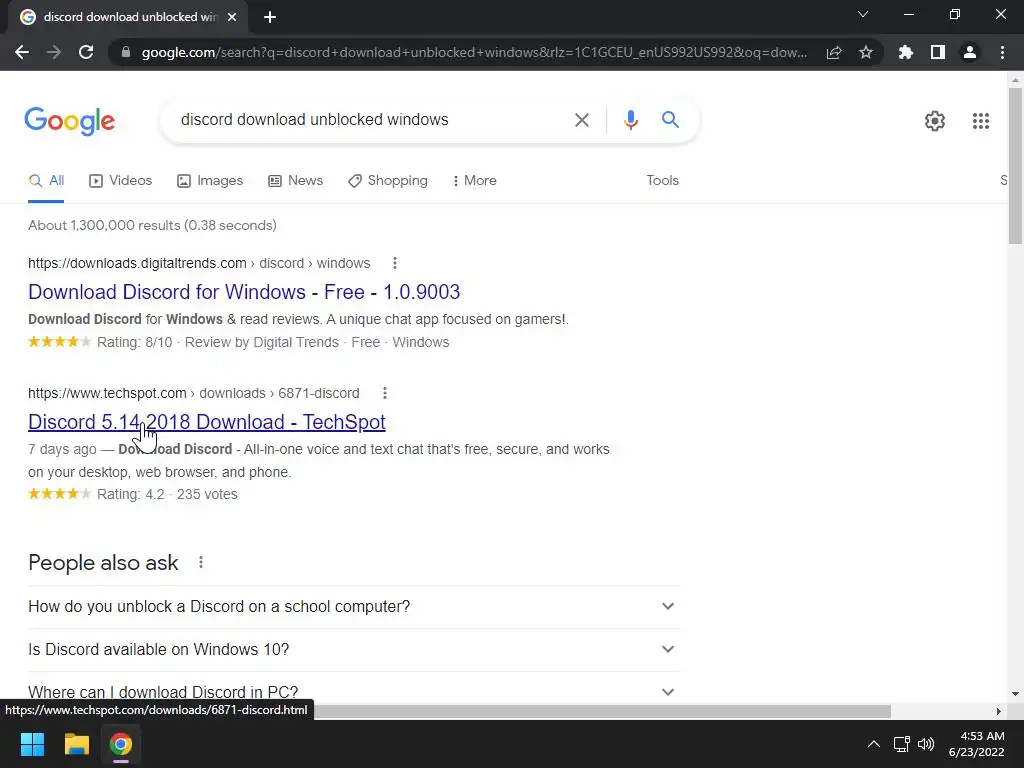Open Chrome profile avatar

click(970, 52)
